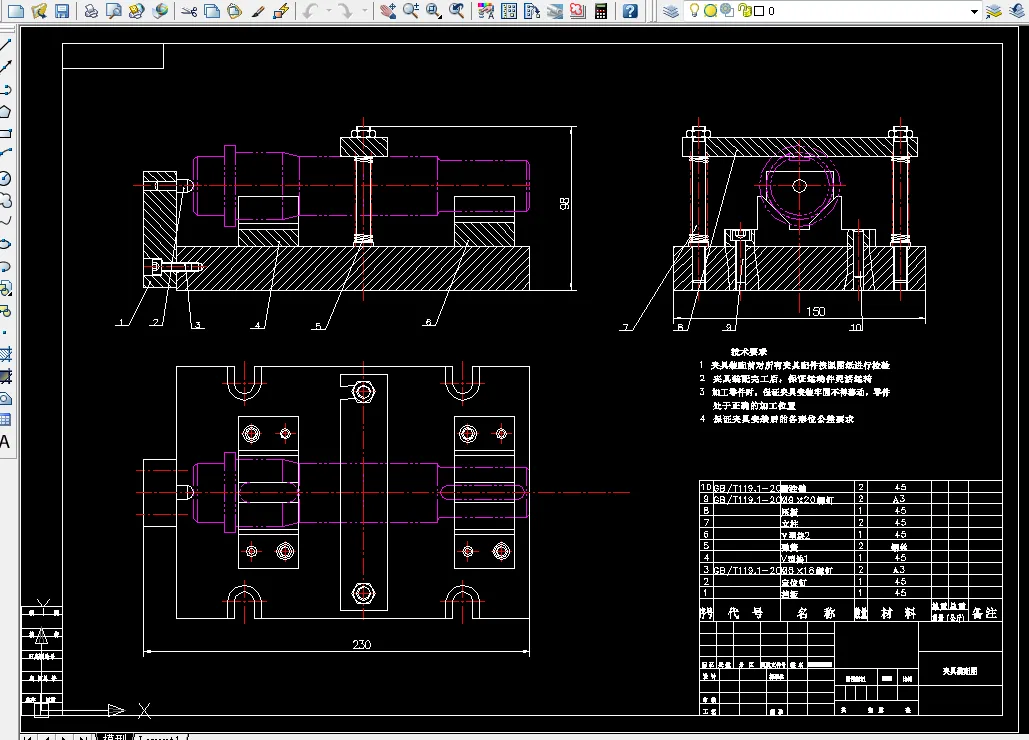Click layer 0 color swatch

coord(759,11)
